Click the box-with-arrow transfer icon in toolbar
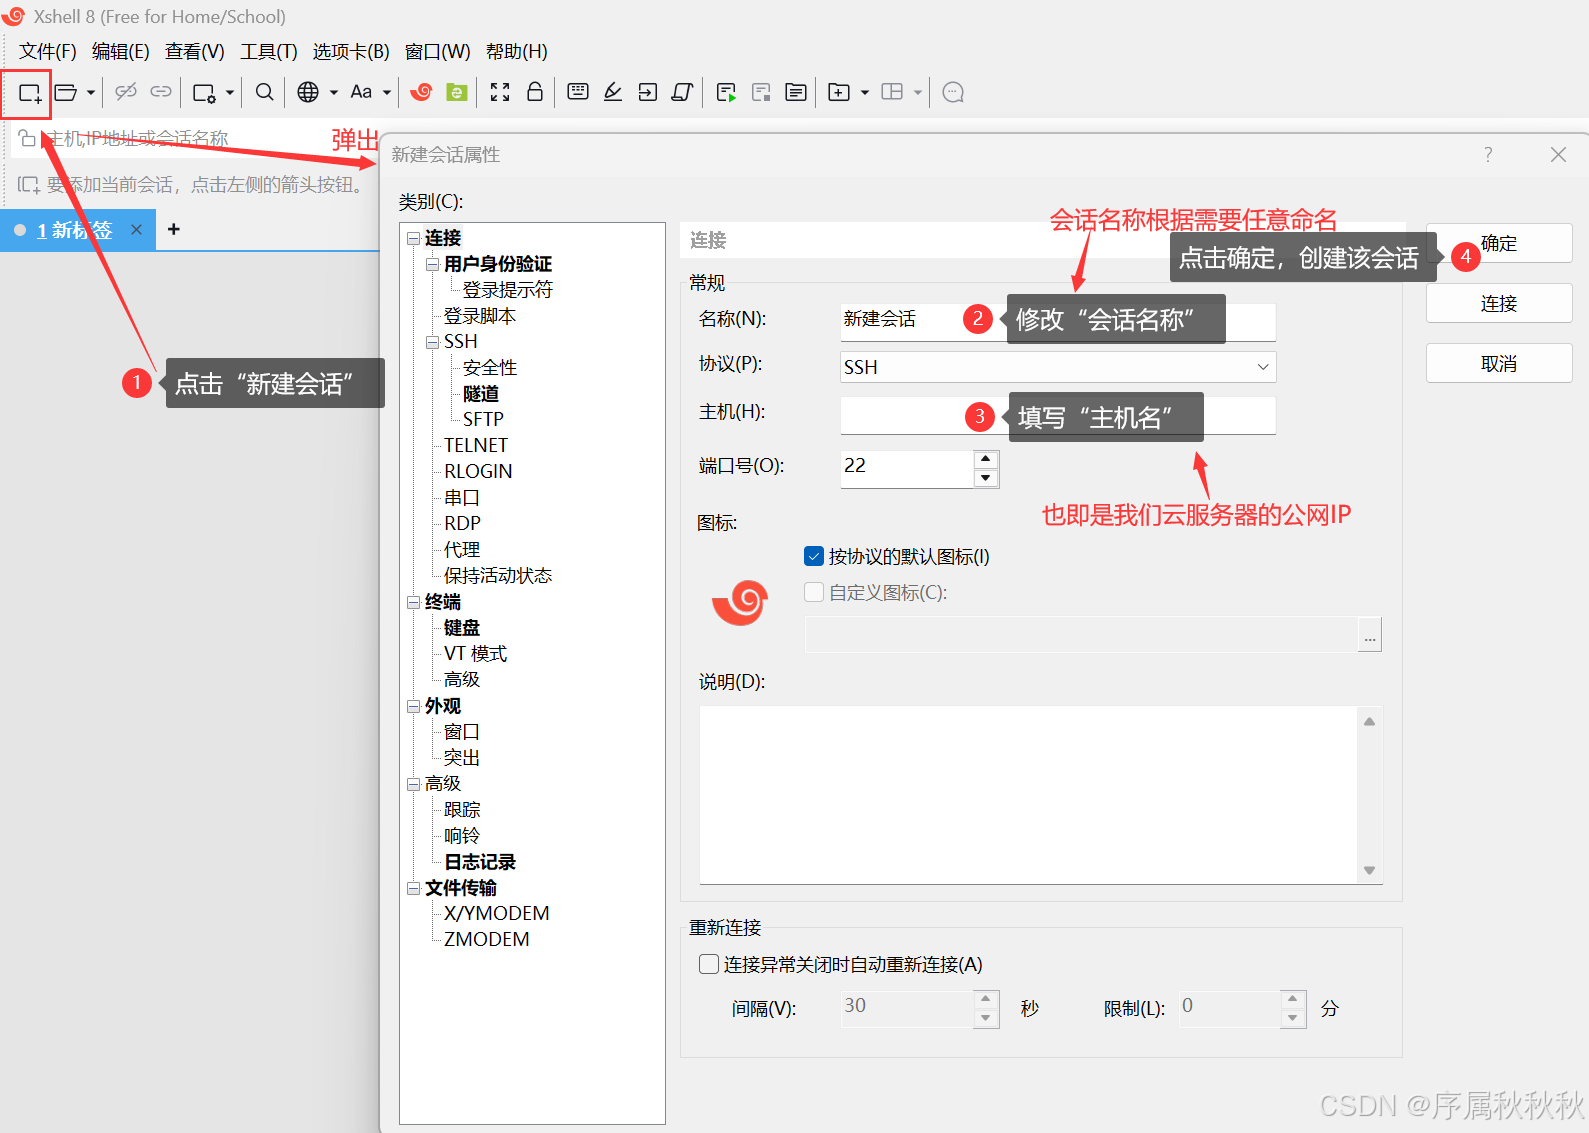1589x1133 pixels. click(x=648, y=92)
